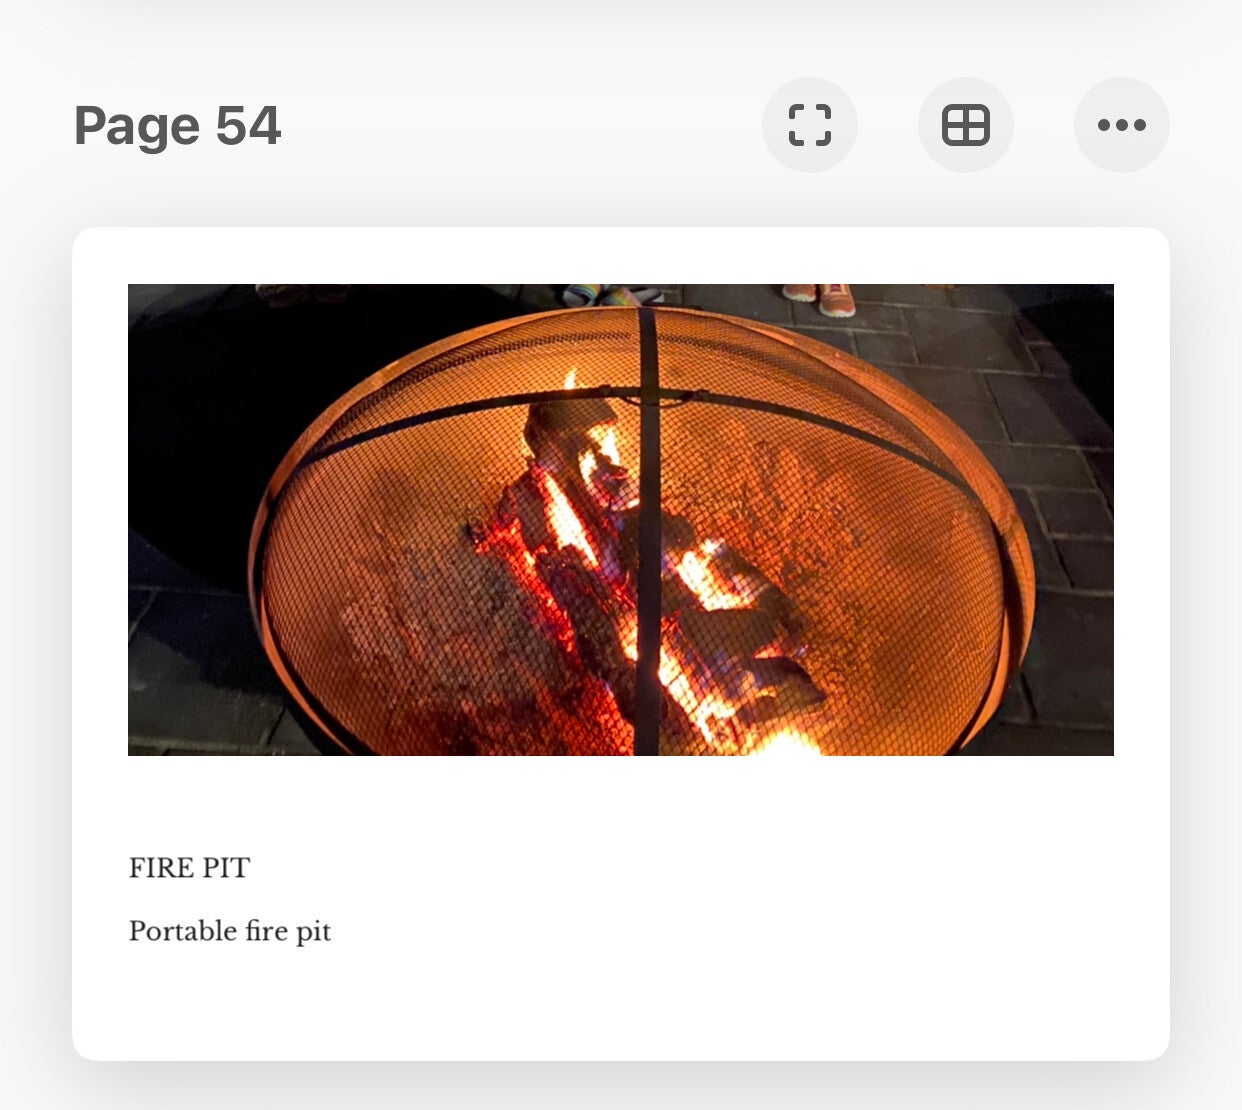
Task: Switch to the grid layout view
Action: tap(966, 125)
